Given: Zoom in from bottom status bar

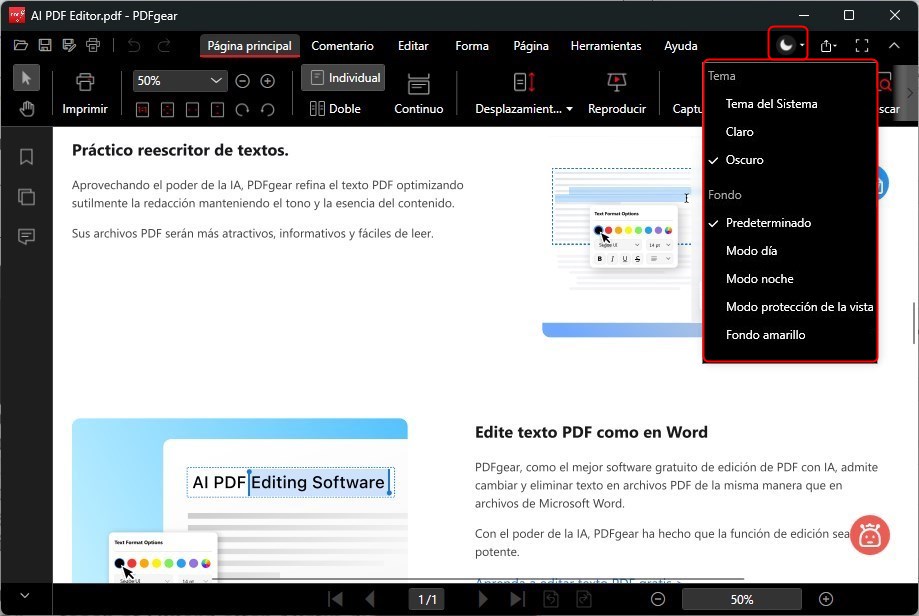Looking at the screenshot, I should point(826,599).
